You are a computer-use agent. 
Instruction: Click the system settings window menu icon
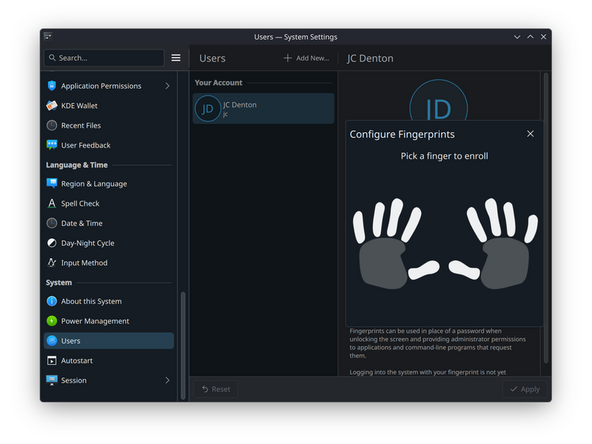(x=48, y=36)
